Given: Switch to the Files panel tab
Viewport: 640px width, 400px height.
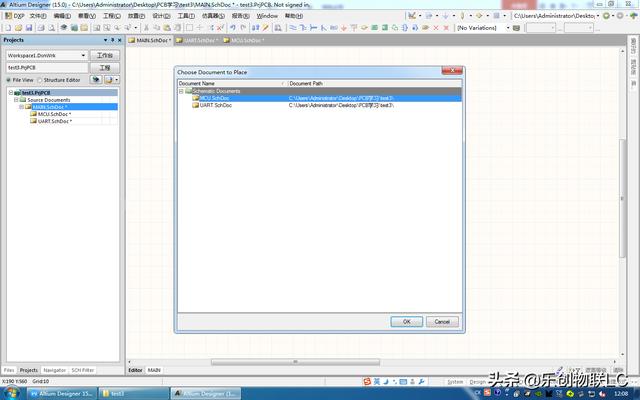Looking at the screenshot, I should (9, 370).
